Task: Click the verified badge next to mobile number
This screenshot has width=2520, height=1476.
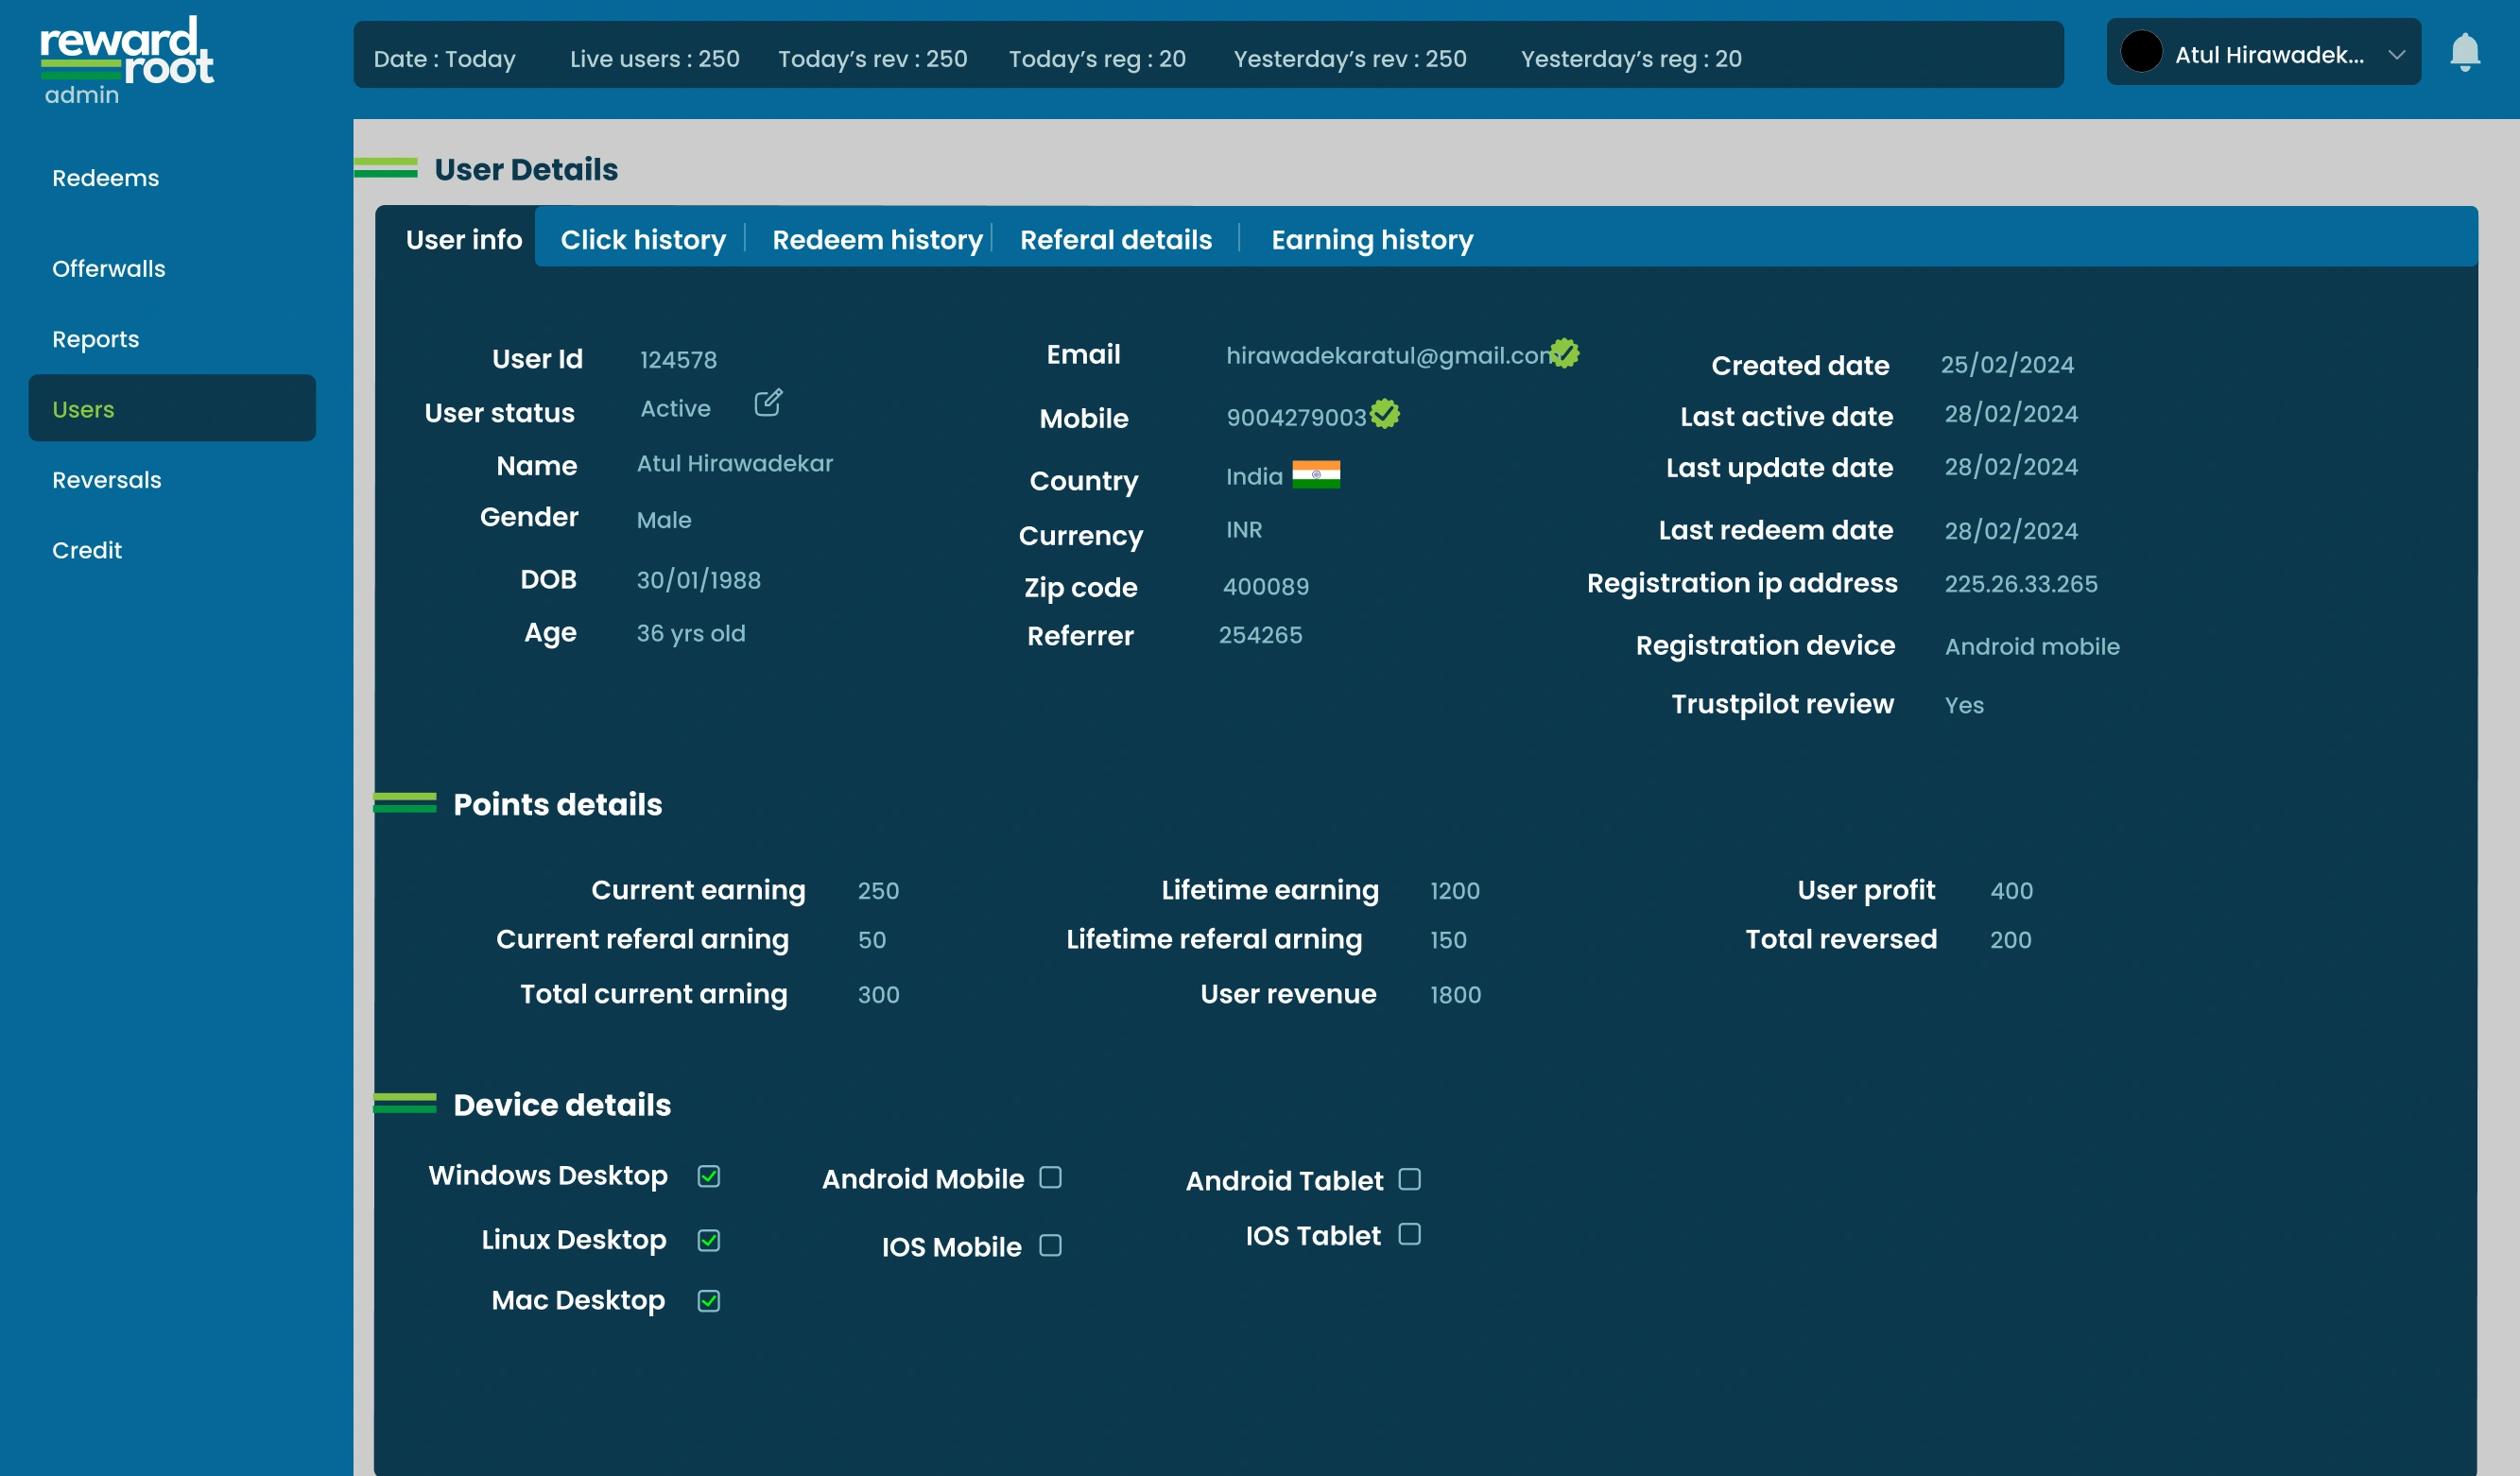Action: 1384,413
